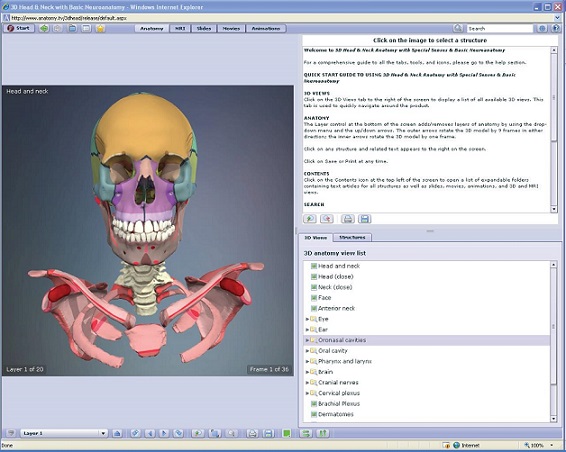The image size is (566, 452).
Task: Open the Layer 1 dropdown
Action: point(64,433)
